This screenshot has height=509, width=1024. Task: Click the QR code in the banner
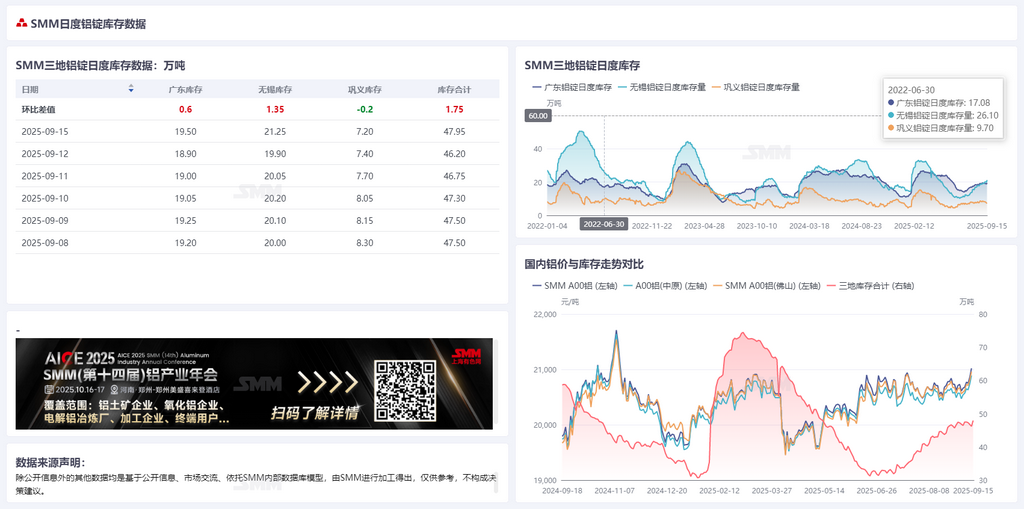[406, 391]
